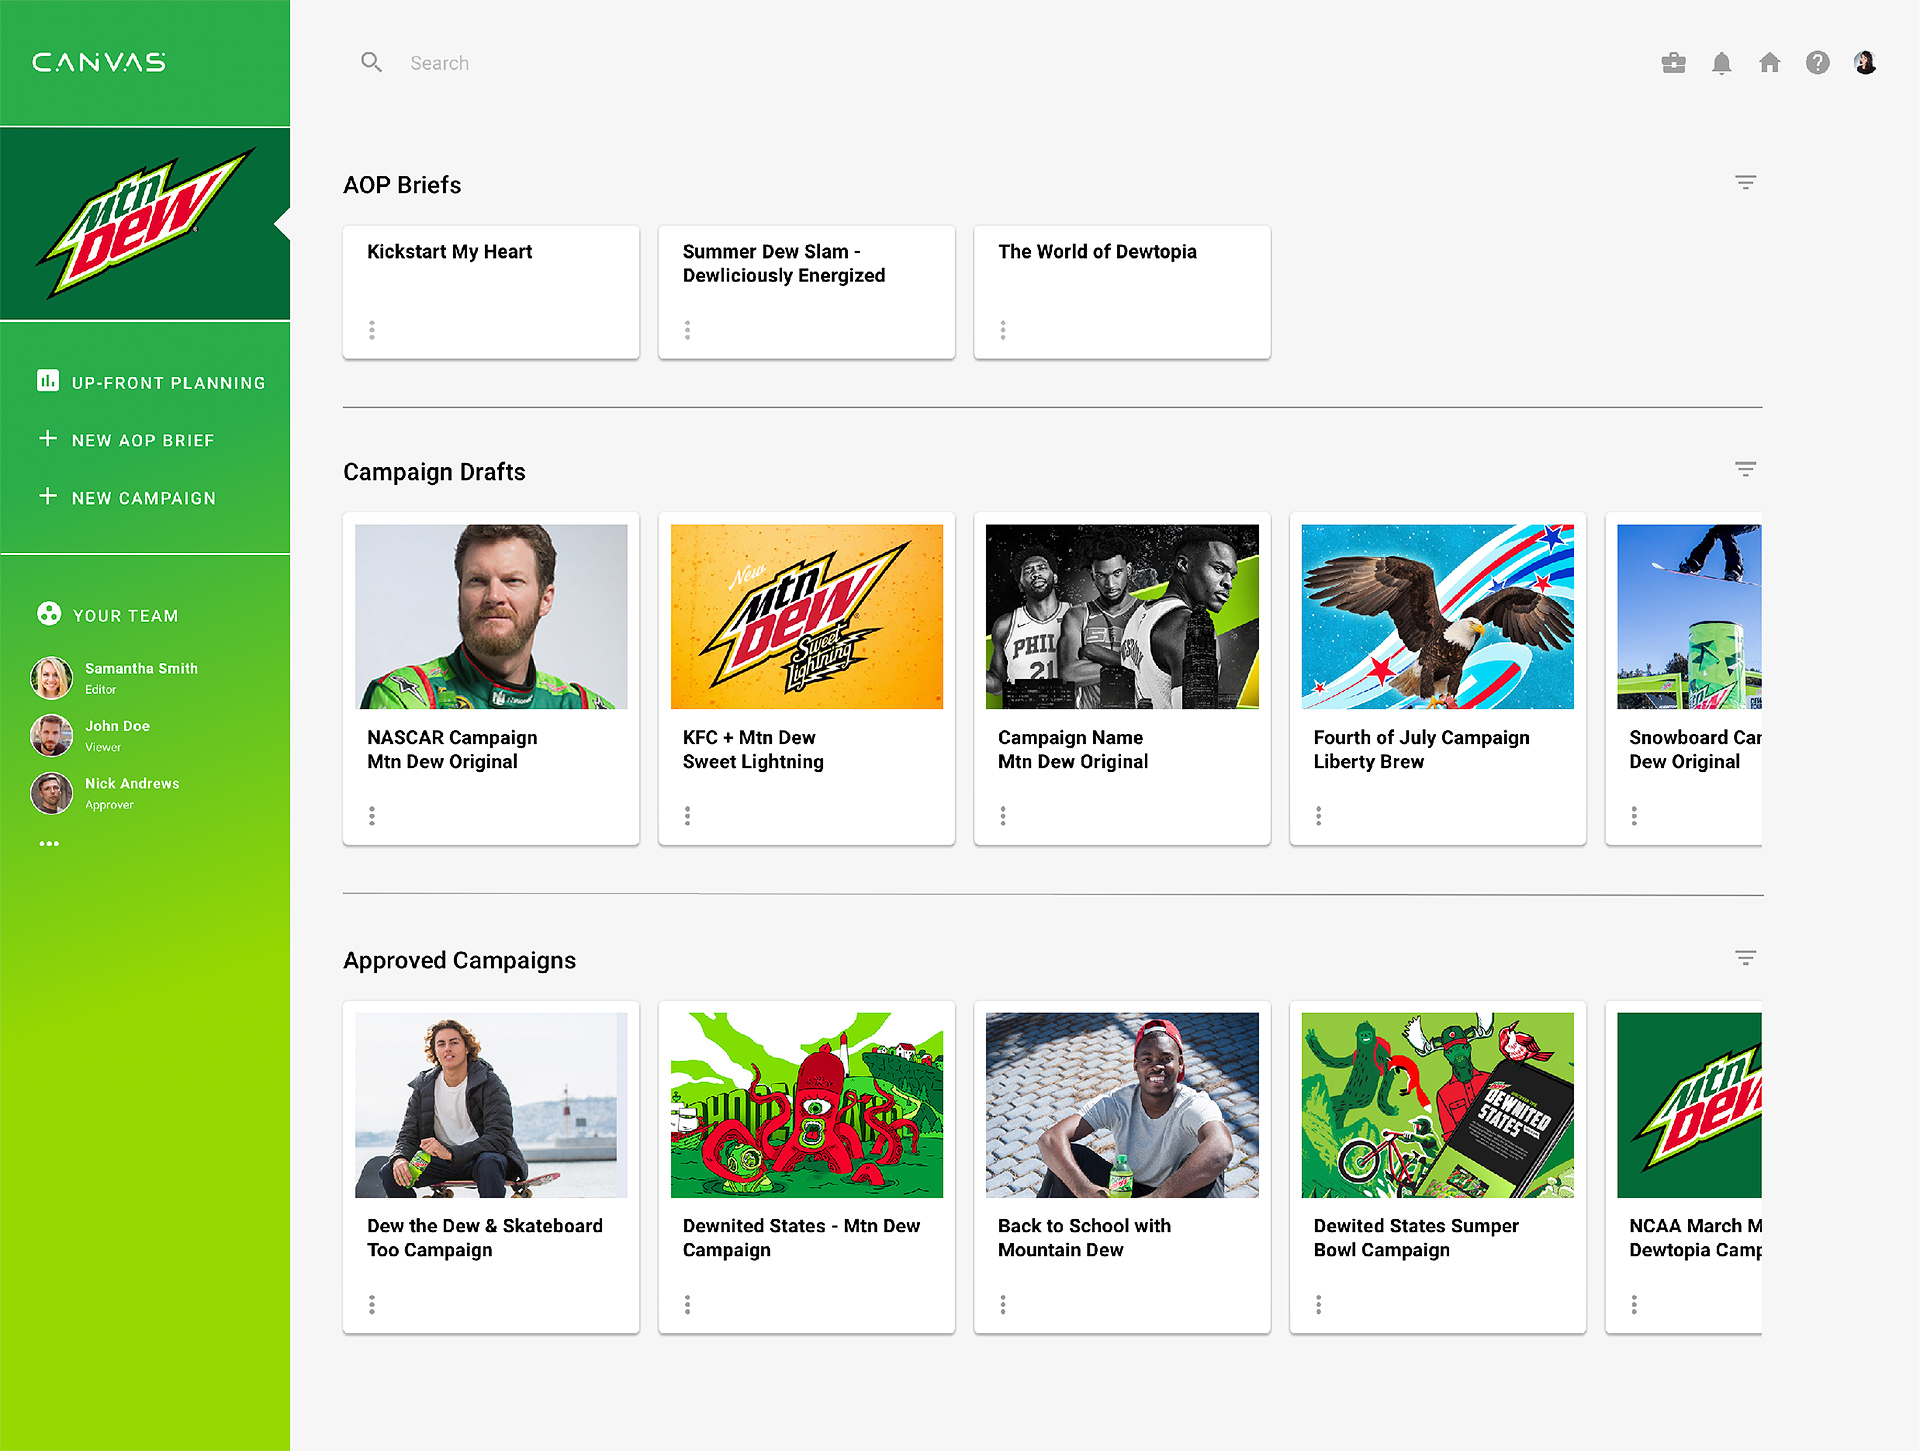Open more options on Back to School card

[1003, 1304]
